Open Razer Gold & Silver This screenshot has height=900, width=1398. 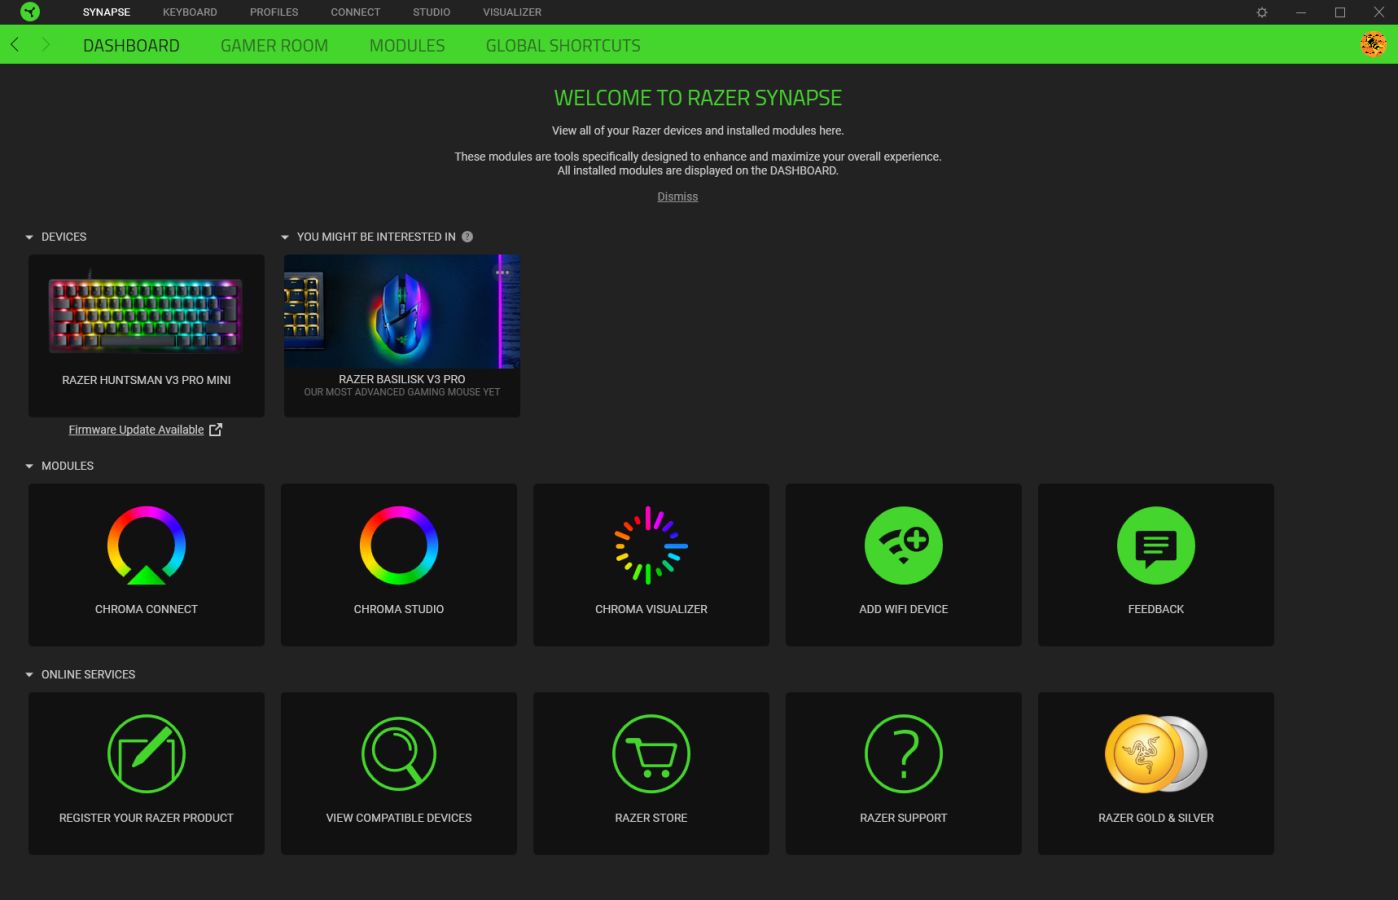1156,774
